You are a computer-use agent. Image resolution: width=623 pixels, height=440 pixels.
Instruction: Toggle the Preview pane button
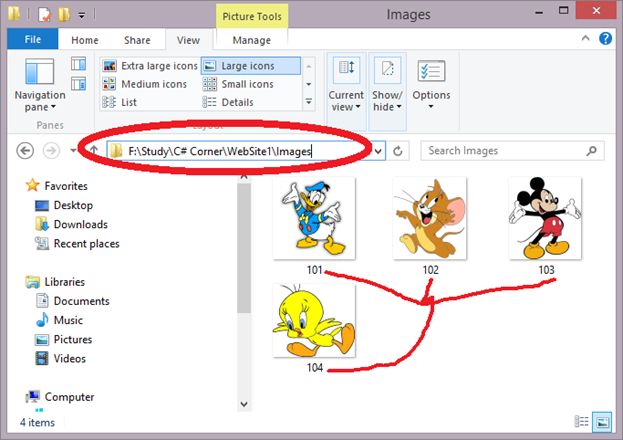tap(78, 64)
